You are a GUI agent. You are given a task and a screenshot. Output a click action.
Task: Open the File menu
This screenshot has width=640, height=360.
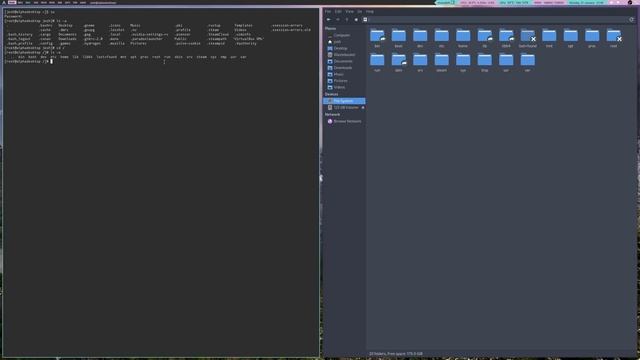click(x=328, y=11)
